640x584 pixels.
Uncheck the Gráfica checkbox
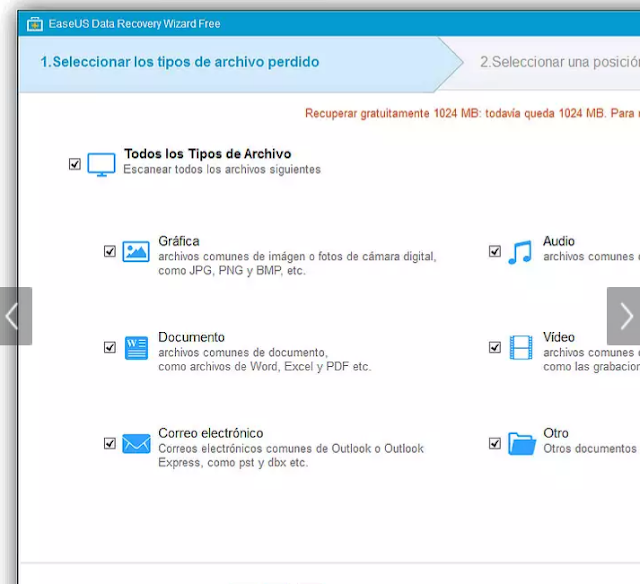click(110, 251)
